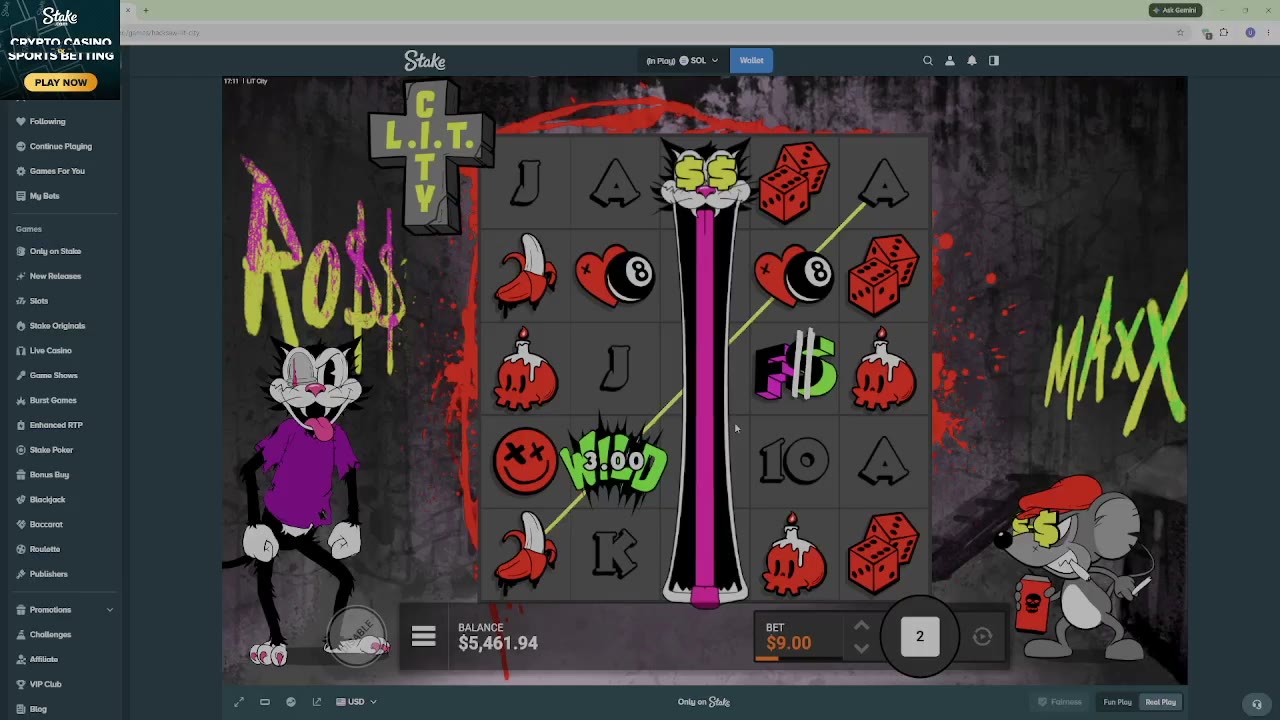Pop out the game window icon
This screenshot has width=1280, height=720.
(317, 702)
